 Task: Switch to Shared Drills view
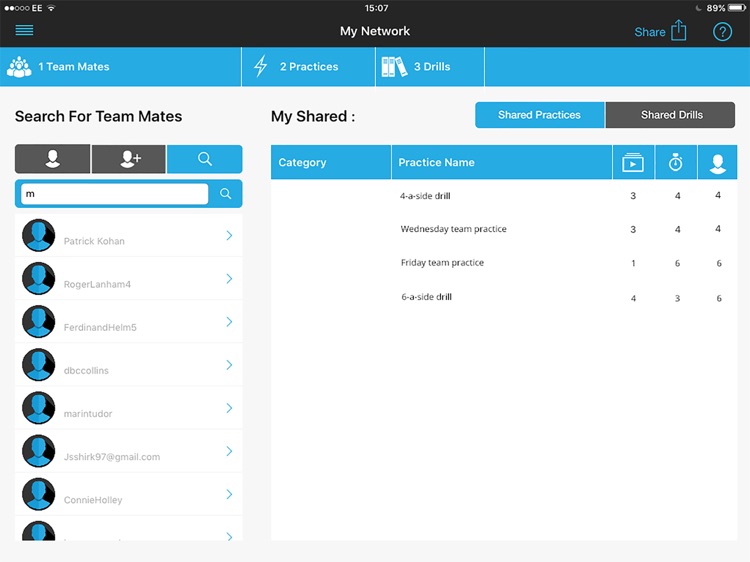671,115
